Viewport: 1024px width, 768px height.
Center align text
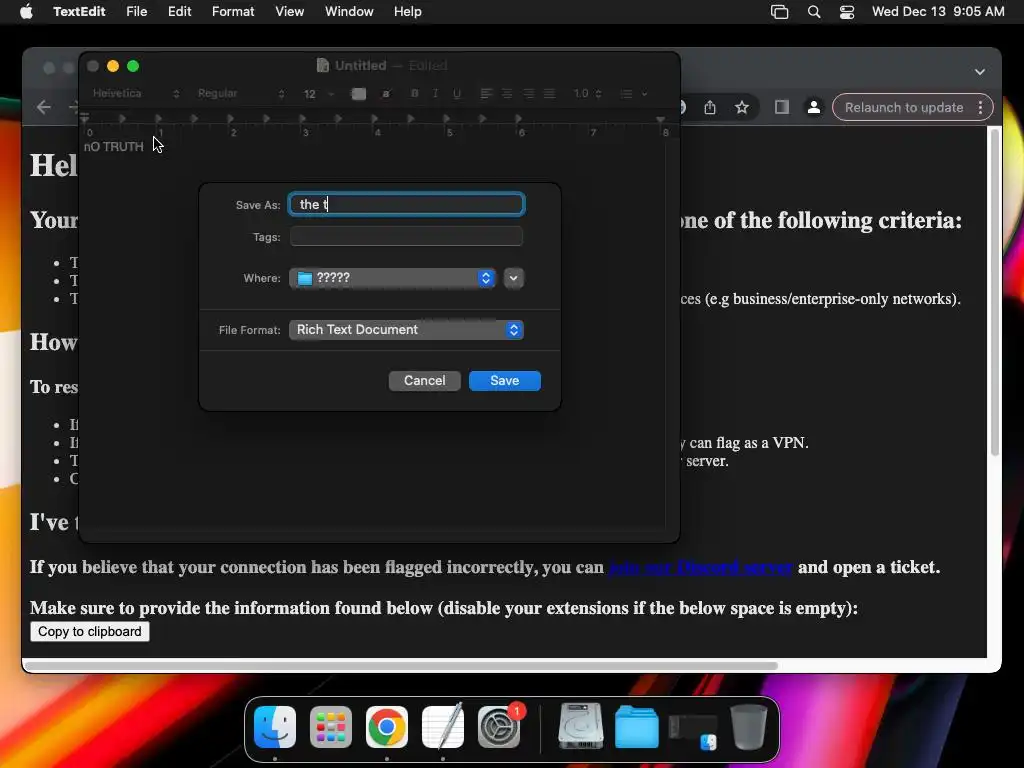pyautogui.click(x=507, y=93)
